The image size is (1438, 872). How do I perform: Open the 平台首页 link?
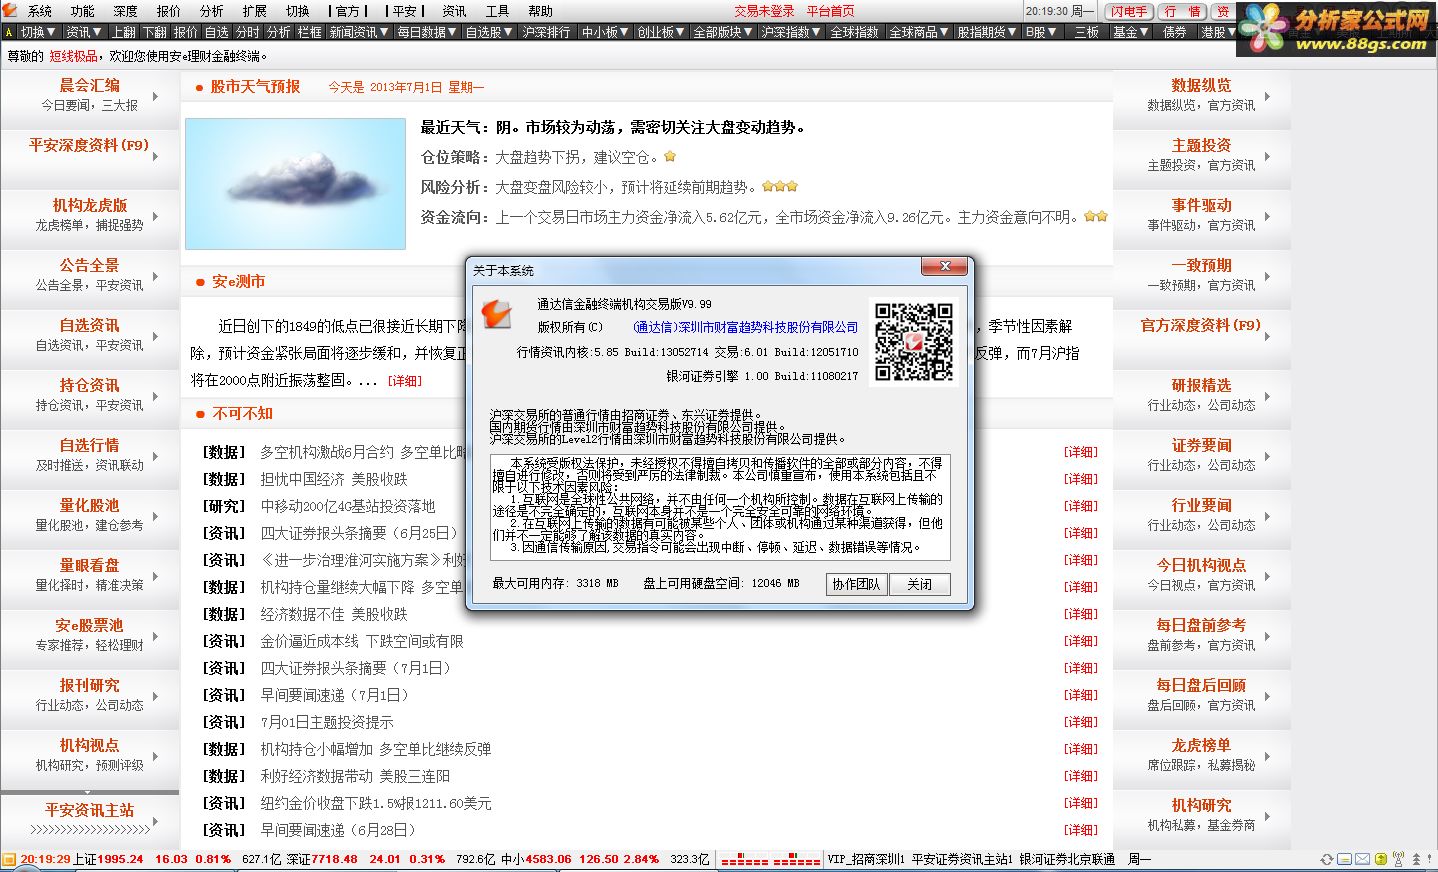pyautogui.click(x=830, y=11)
